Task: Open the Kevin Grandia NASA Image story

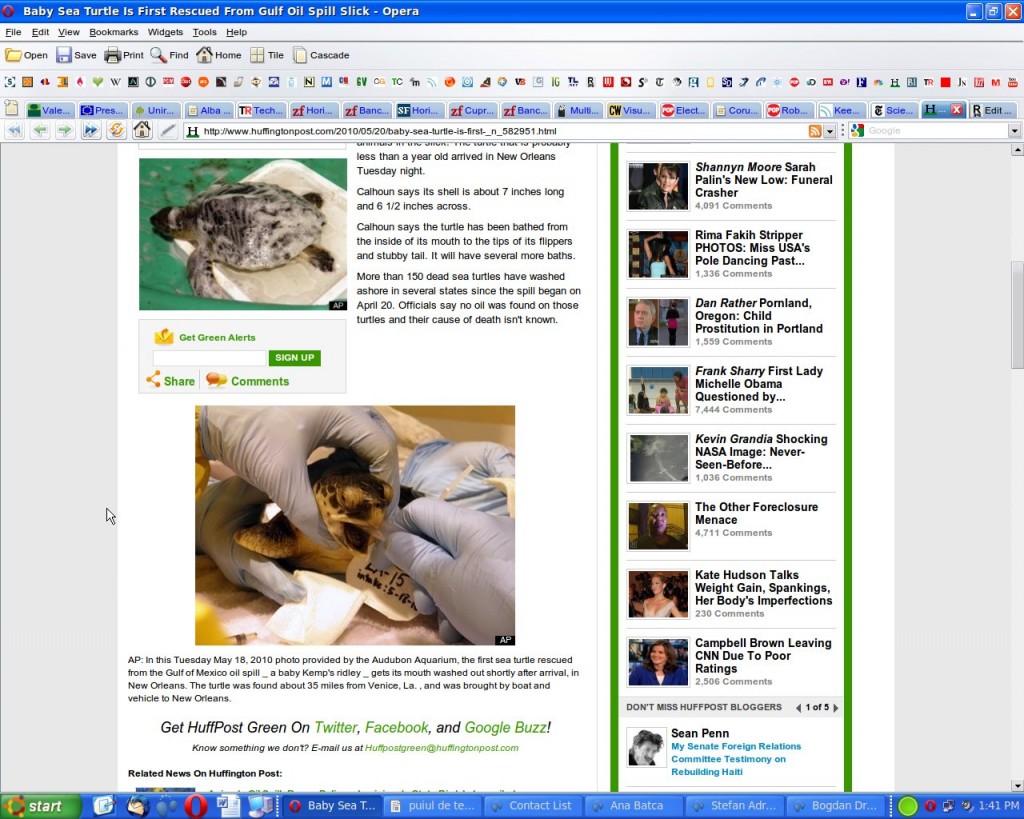Action: [761, 452]
